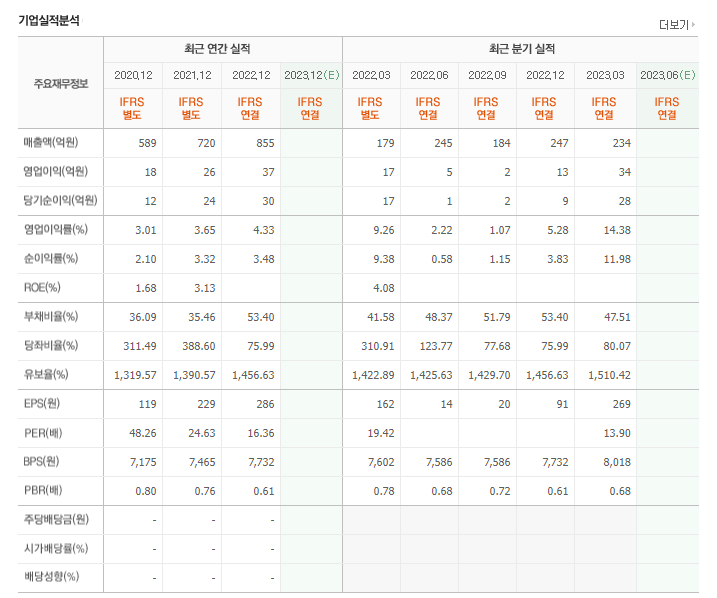Select BPS value 7,175

tap(143, 462)
